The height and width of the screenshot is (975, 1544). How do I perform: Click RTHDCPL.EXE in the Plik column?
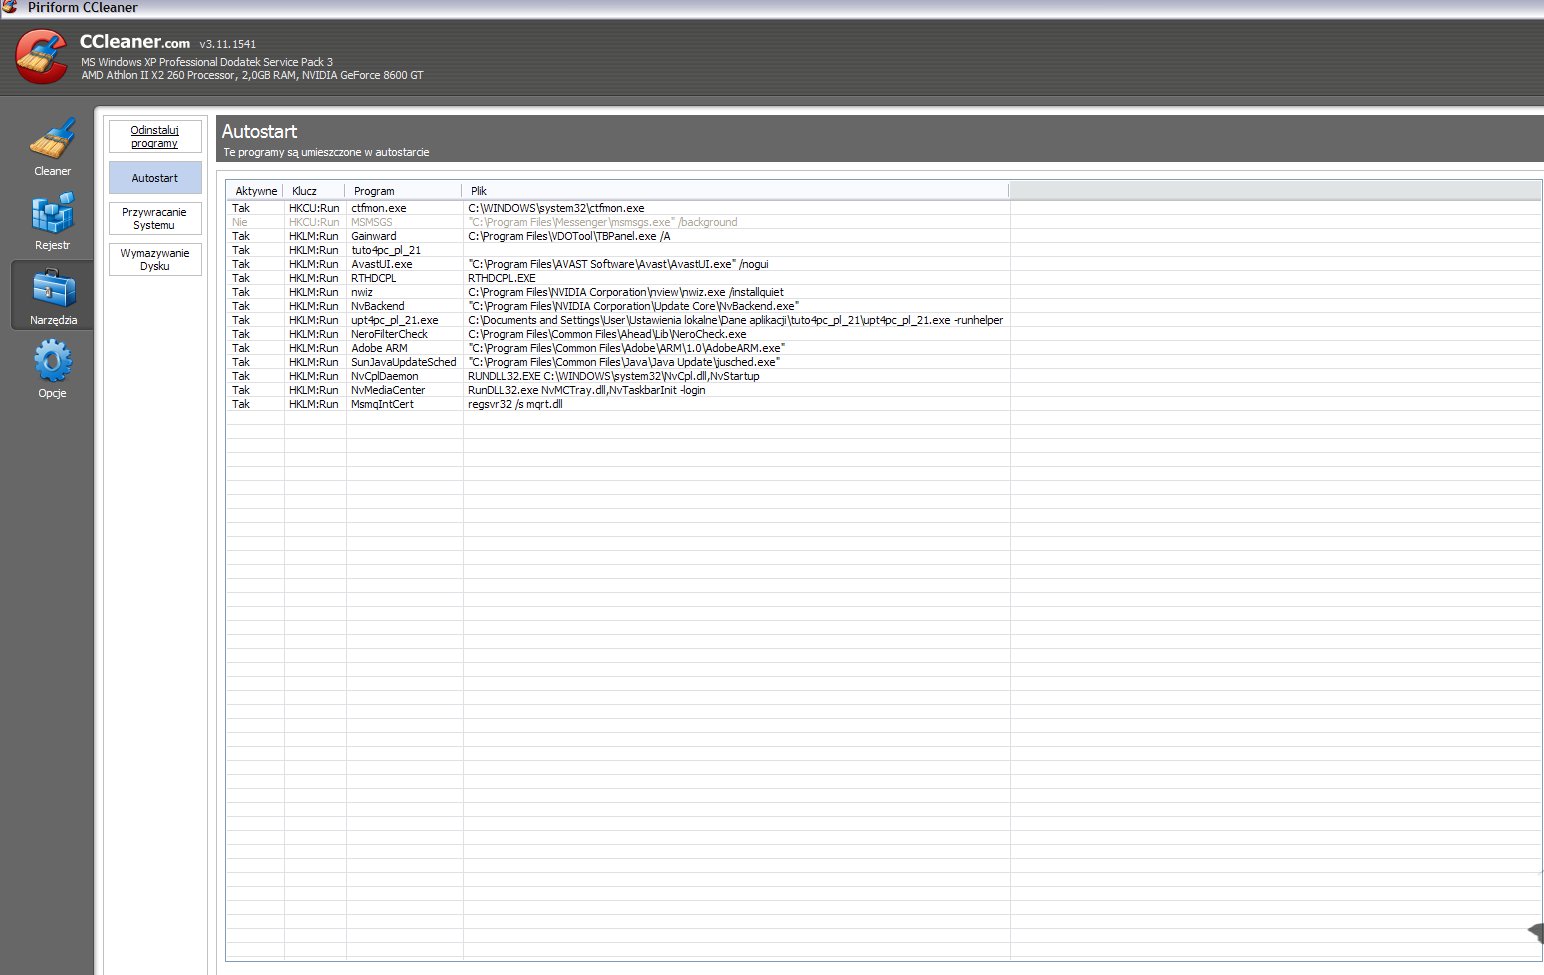(x=502, y=278)
